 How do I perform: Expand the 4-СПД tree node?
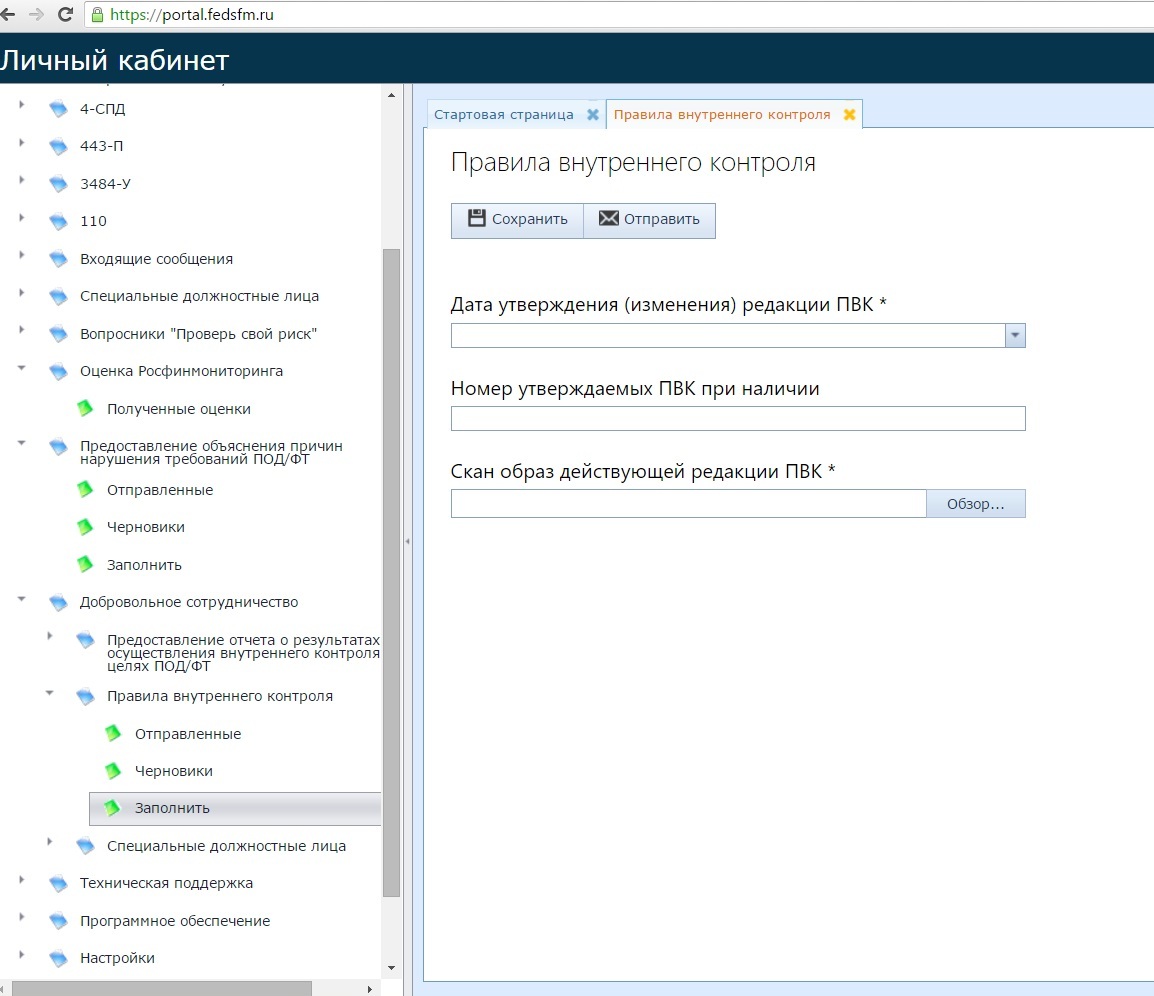tap(21, 105)
